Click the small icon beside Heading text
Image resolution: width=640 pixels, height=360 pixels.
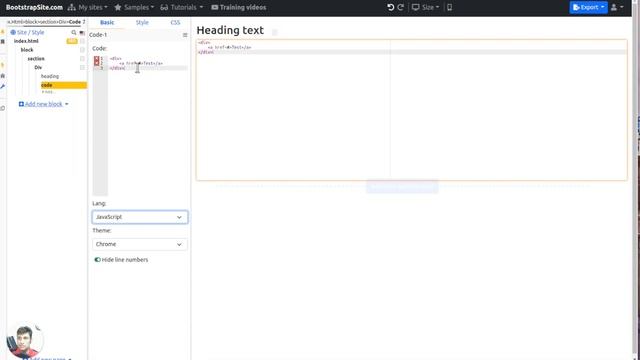click(275, 32)
